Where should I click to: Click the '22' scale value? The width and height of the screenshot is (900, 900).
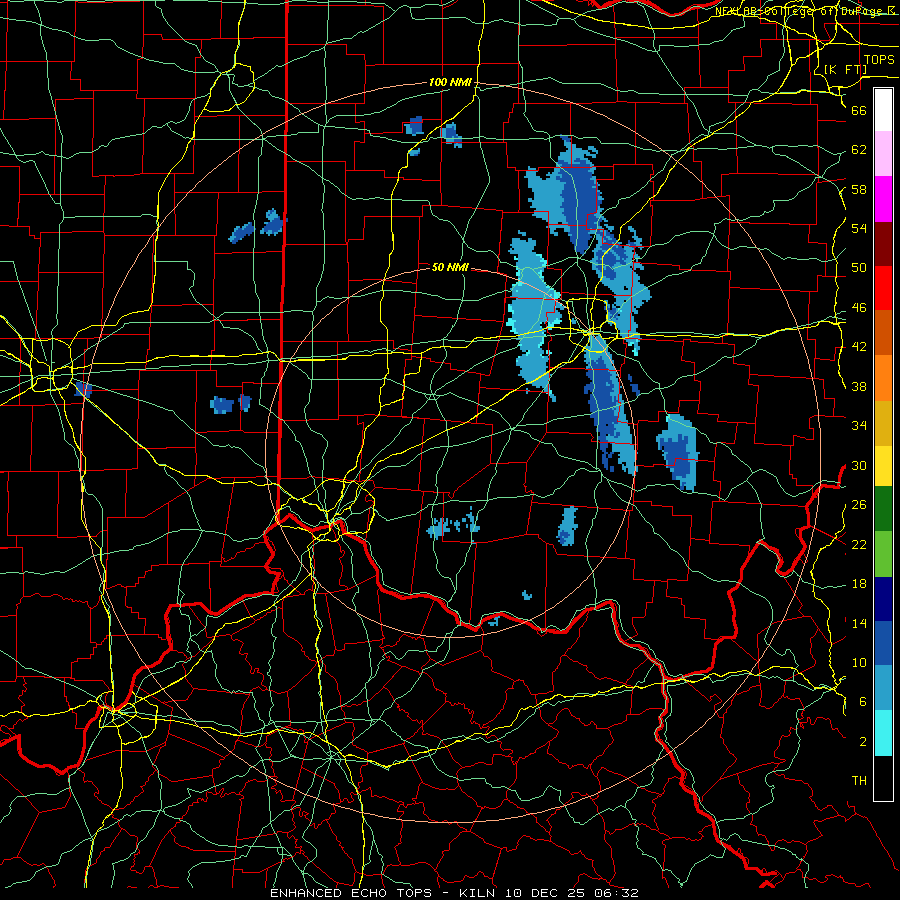[859, 544]
